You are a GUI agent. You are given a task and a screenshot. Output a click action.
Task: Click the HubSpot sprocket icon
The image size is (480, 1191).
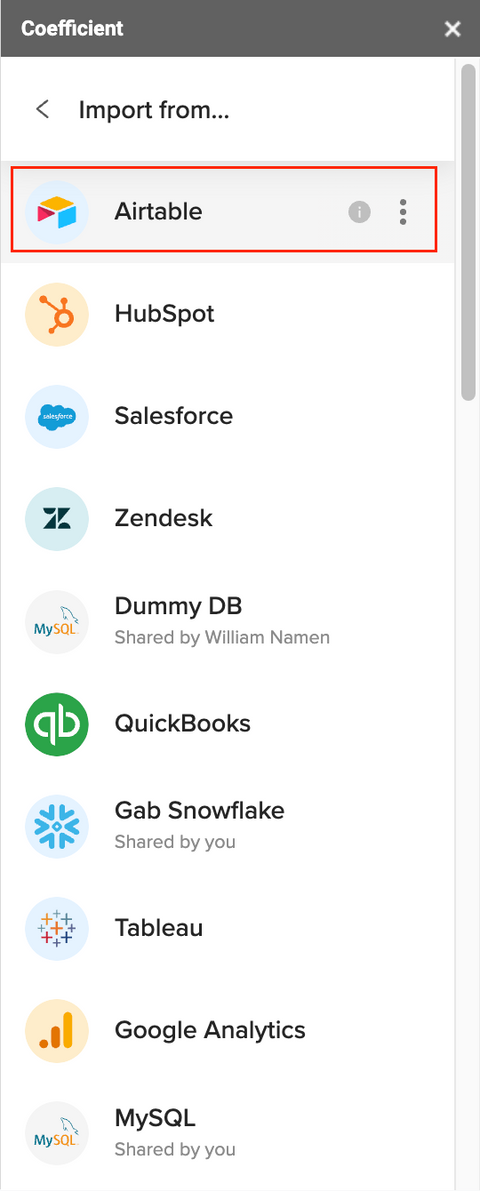pos(57,314)
